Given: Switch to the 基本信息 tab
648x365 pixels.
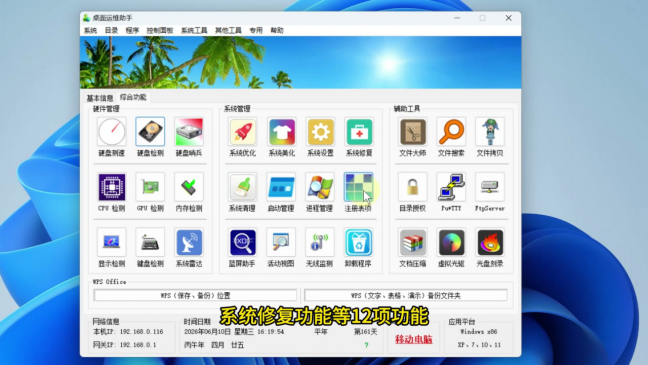Looking at the screenshot, I should click(100, 98).
